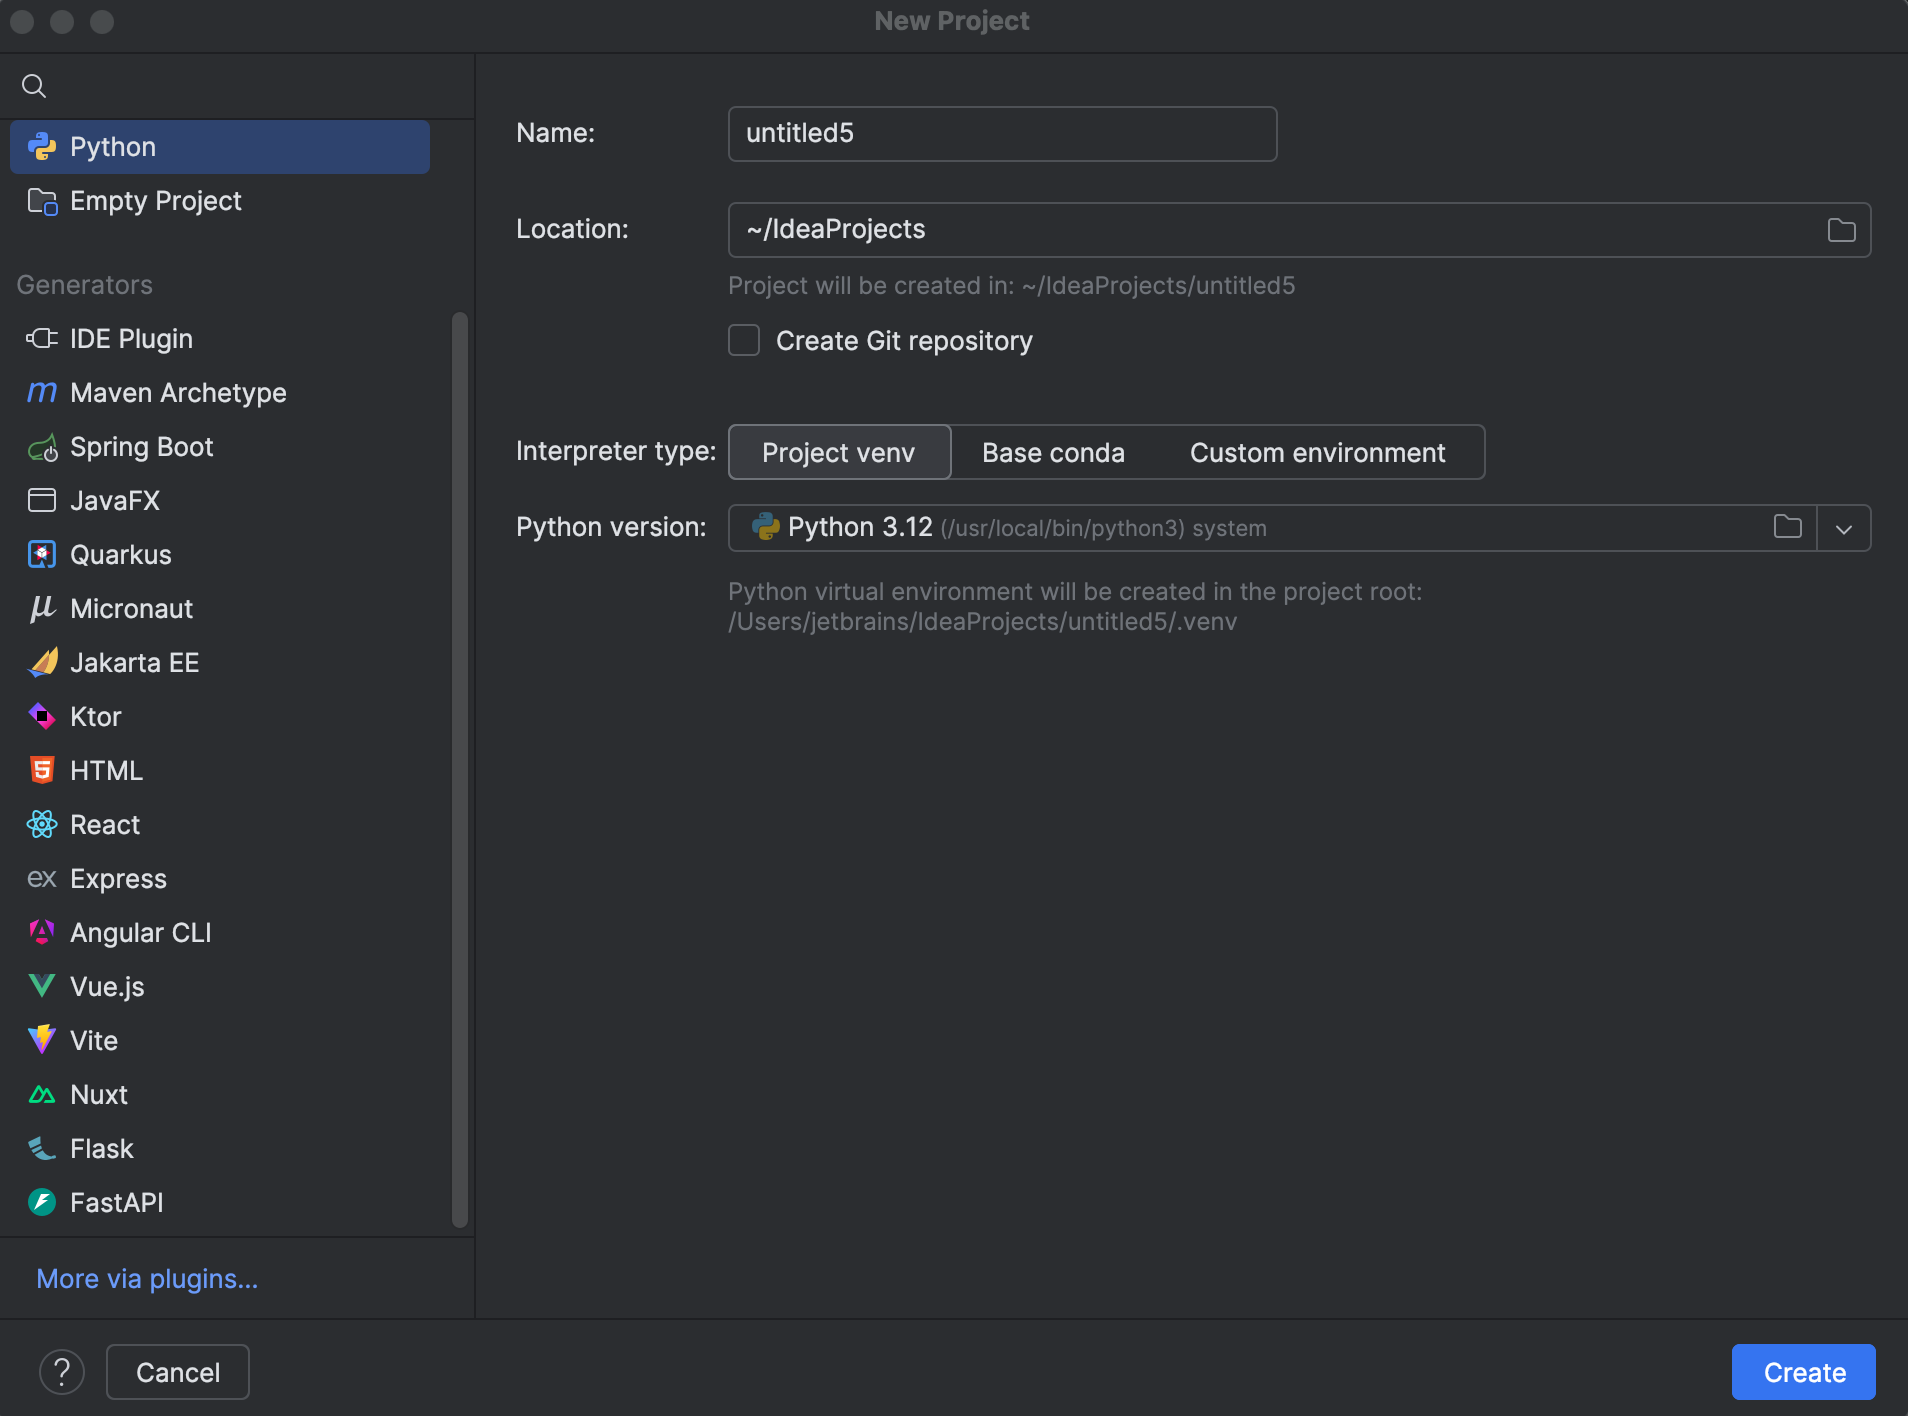Click the Spring Boot generator icon
This screenshot has width=1908, height=1416.
pos(41,447)
